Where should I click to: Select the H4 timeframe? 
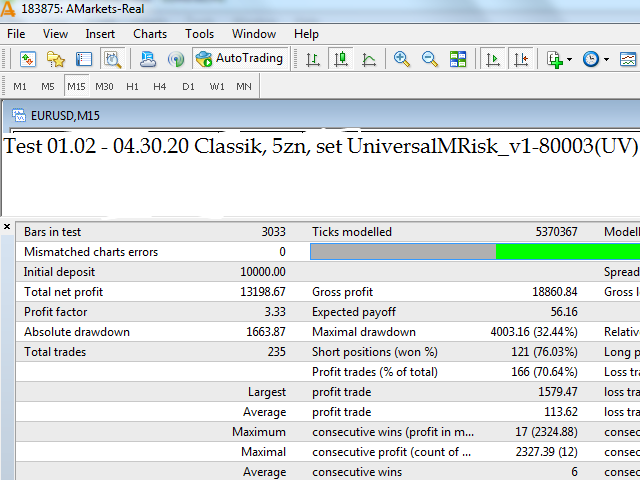click(160, 87)
